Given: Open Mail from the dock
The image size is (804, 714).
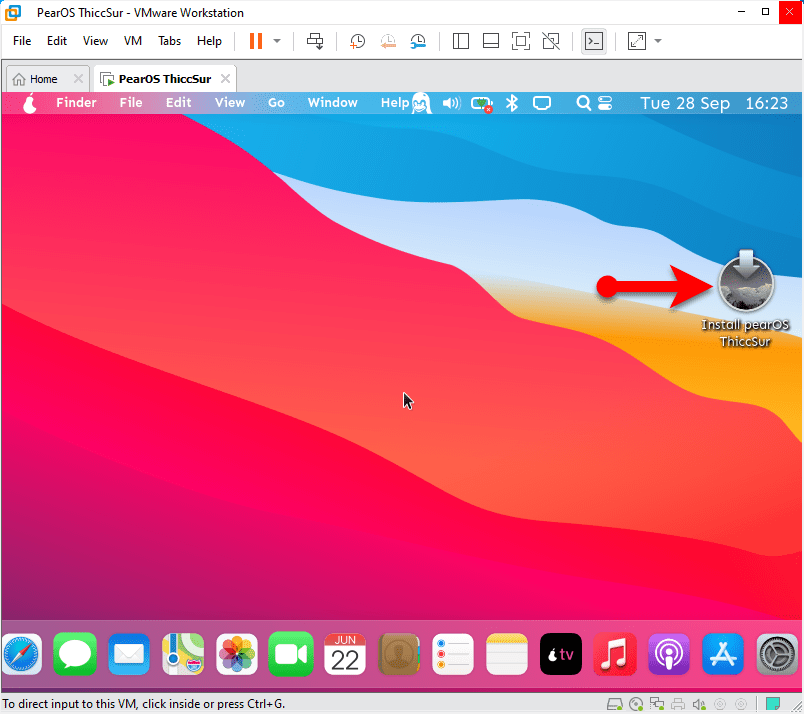Looking at the screenshot, I should point(129,654).
